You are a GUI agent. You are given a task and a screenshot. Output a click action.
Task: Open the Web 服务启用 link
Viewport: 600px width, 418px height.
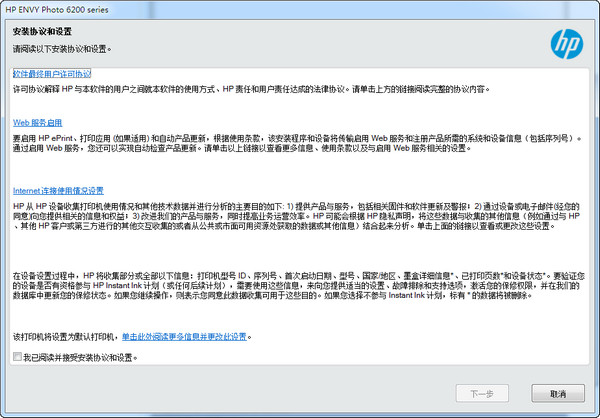click(x=38, y=123)
